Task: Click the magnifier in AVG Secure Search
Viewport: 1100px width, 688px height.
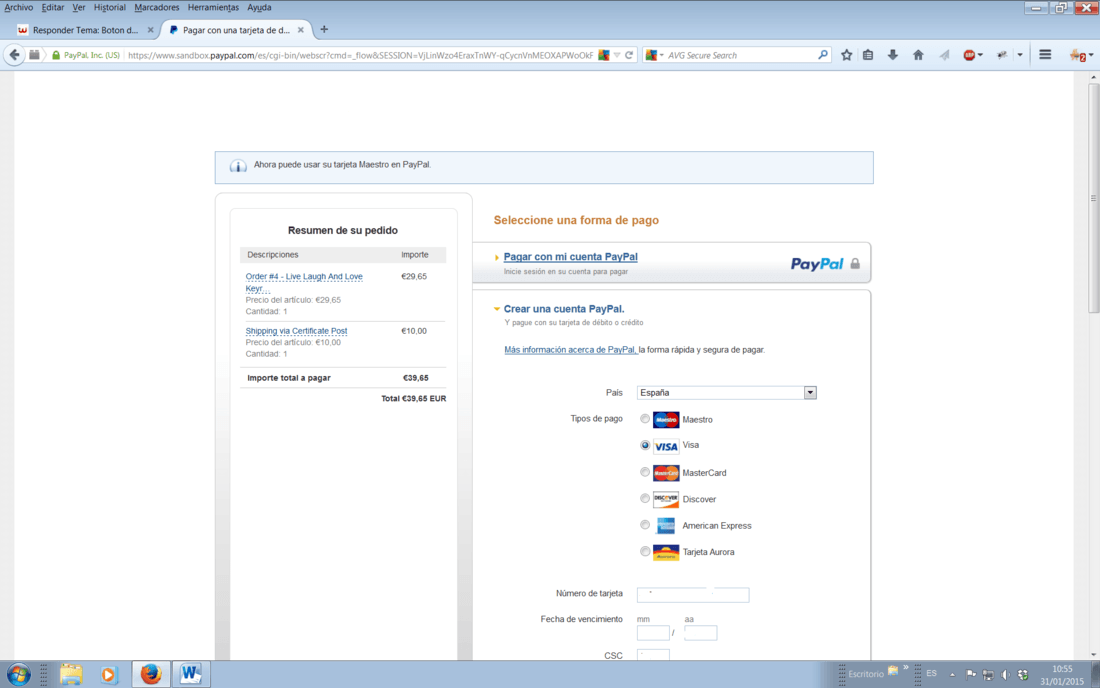Action: 822,55
